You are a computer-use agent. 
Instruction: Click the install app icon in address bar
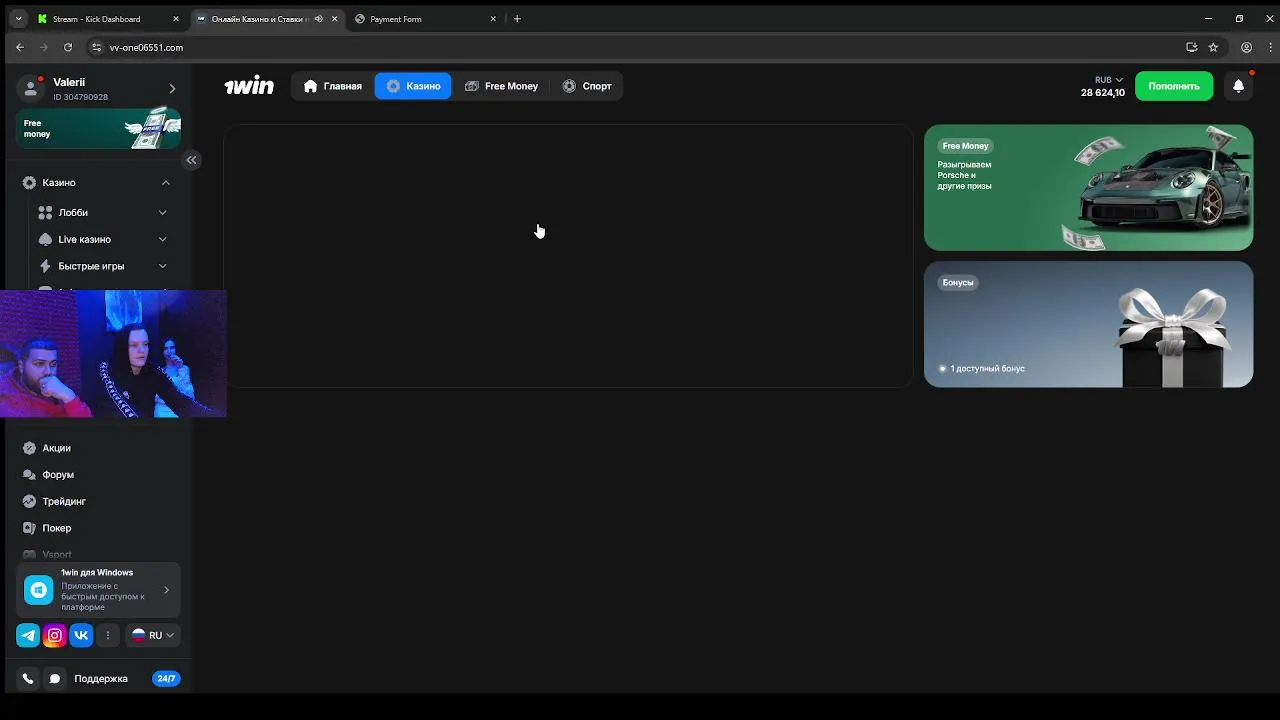(1191, 47)
